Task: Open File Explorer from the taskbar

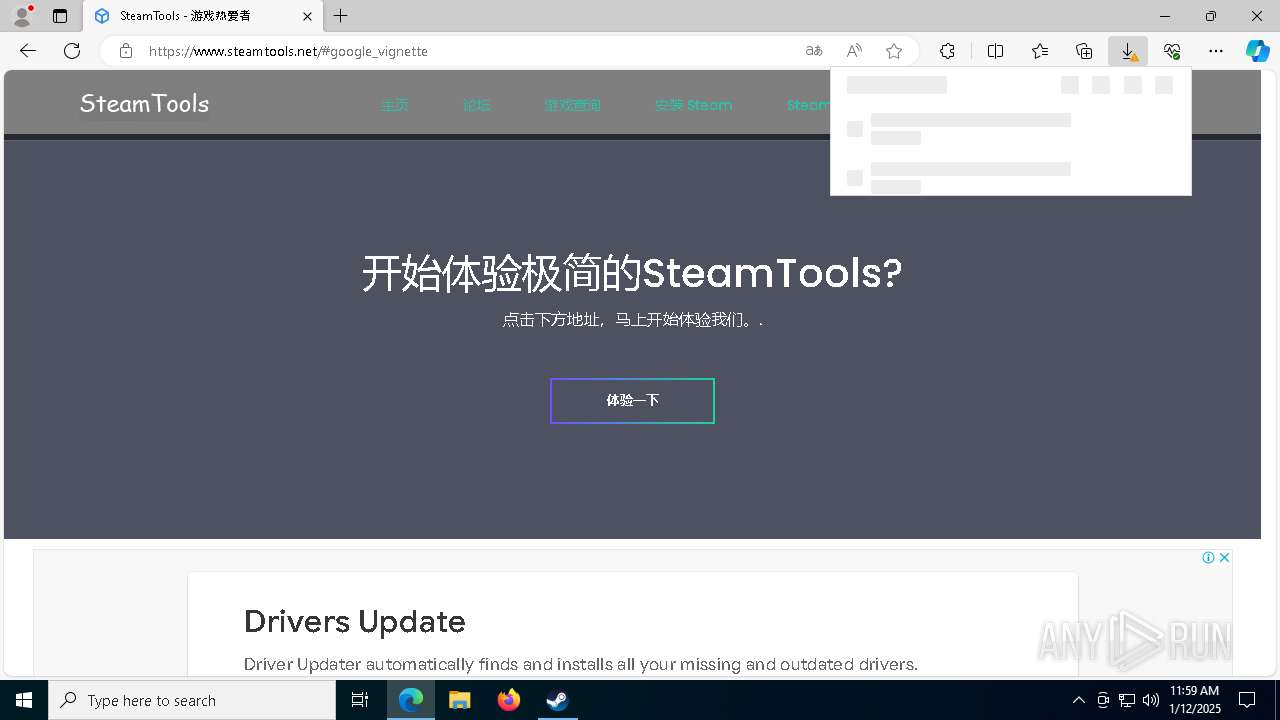Action: (460, 700)
